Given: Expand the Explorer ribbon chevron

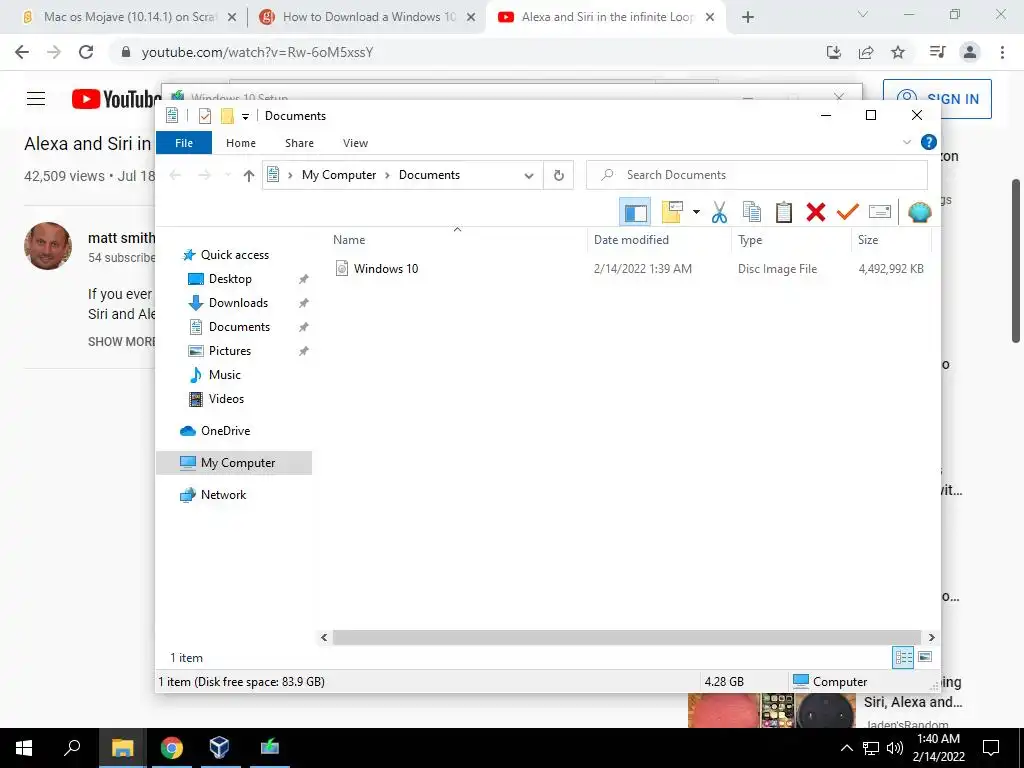Looking at the screenshot, I should click(906, 142).
